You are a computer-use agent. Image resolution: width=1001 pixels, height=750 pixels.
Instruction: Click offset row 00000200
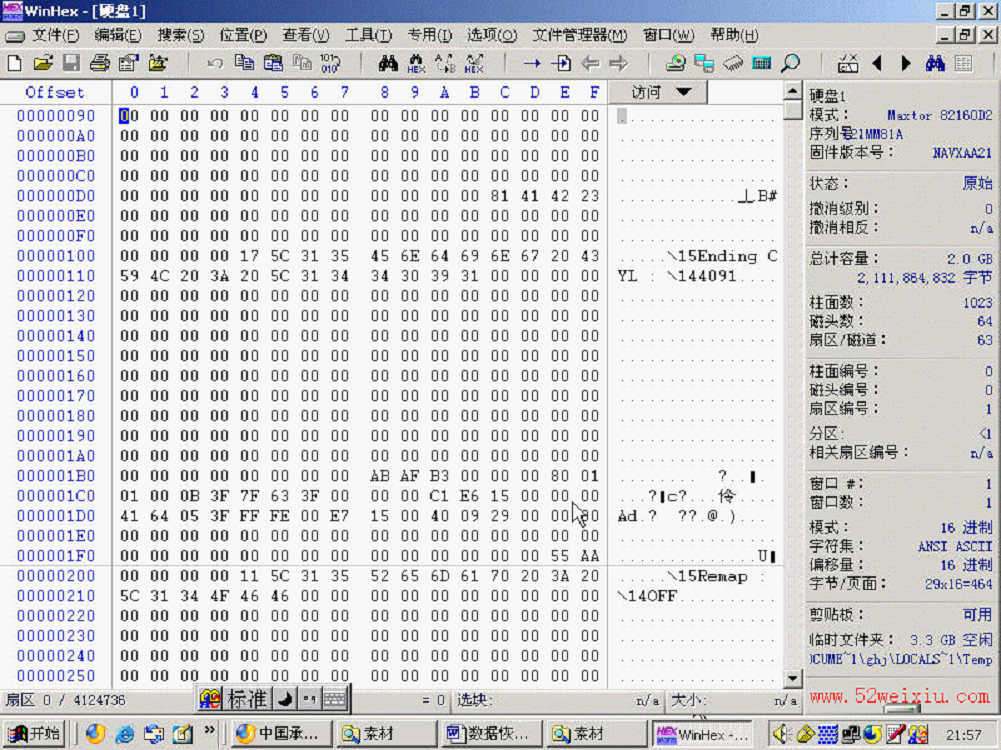tap(56, 576)
